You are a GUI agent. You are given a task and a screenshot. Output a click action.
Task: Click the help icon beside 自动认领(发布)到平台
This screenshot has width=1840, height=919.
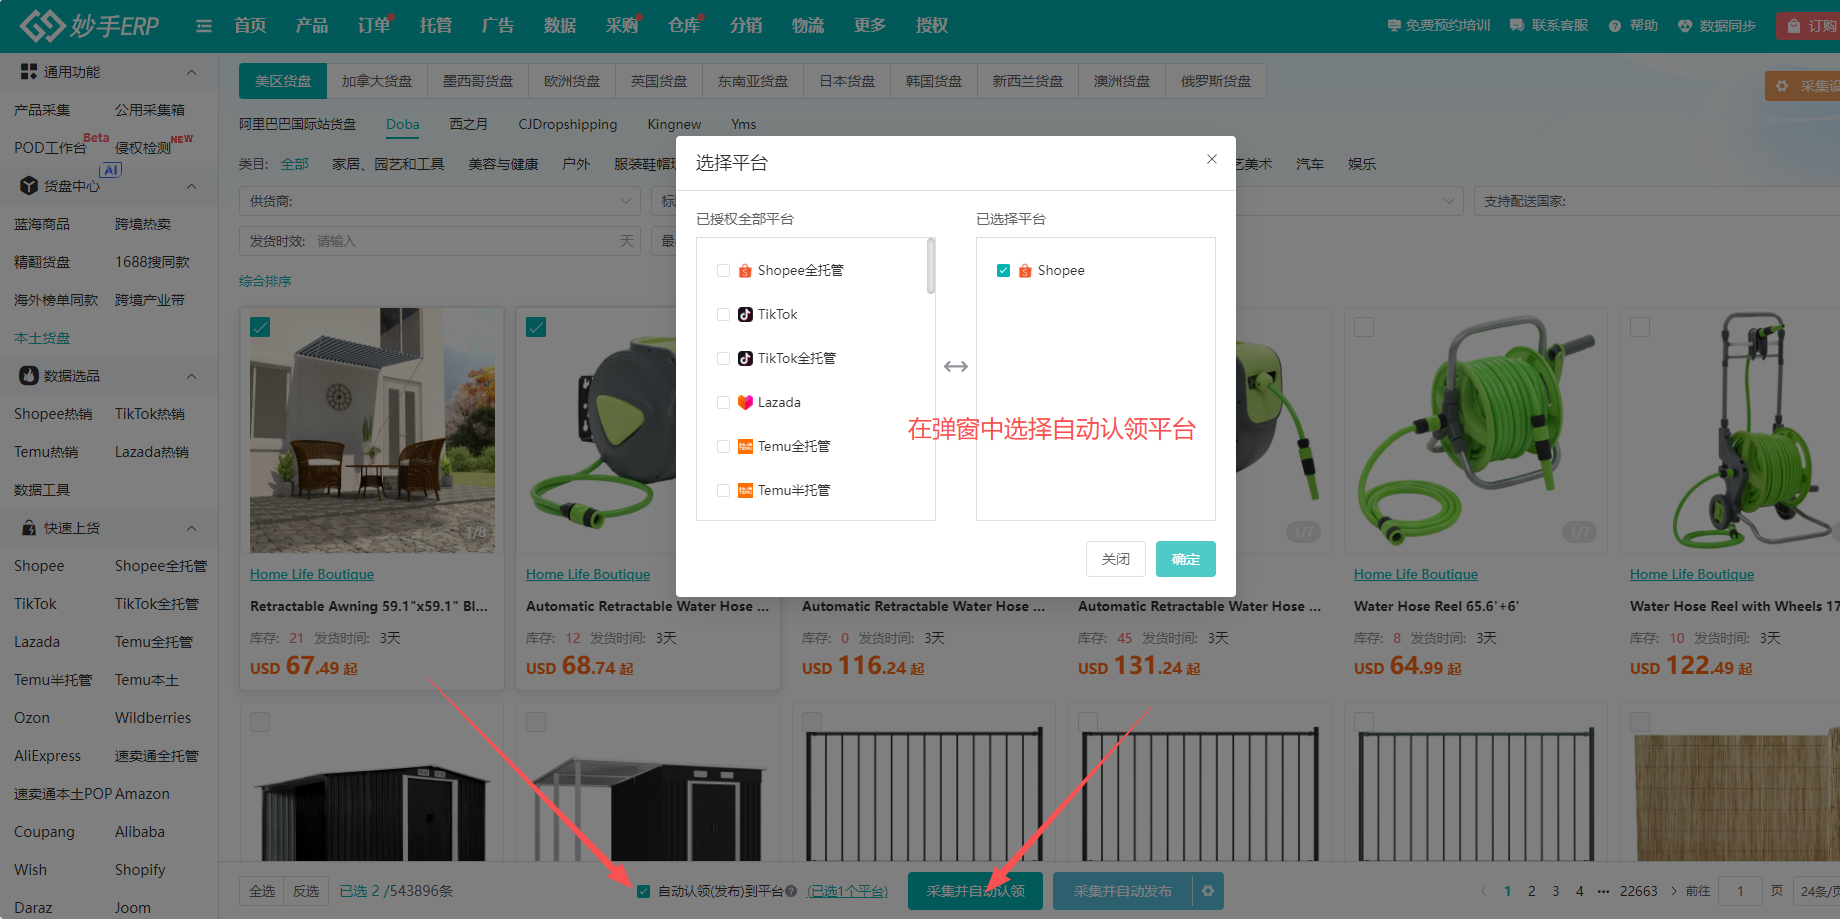(x=791, y=891)
